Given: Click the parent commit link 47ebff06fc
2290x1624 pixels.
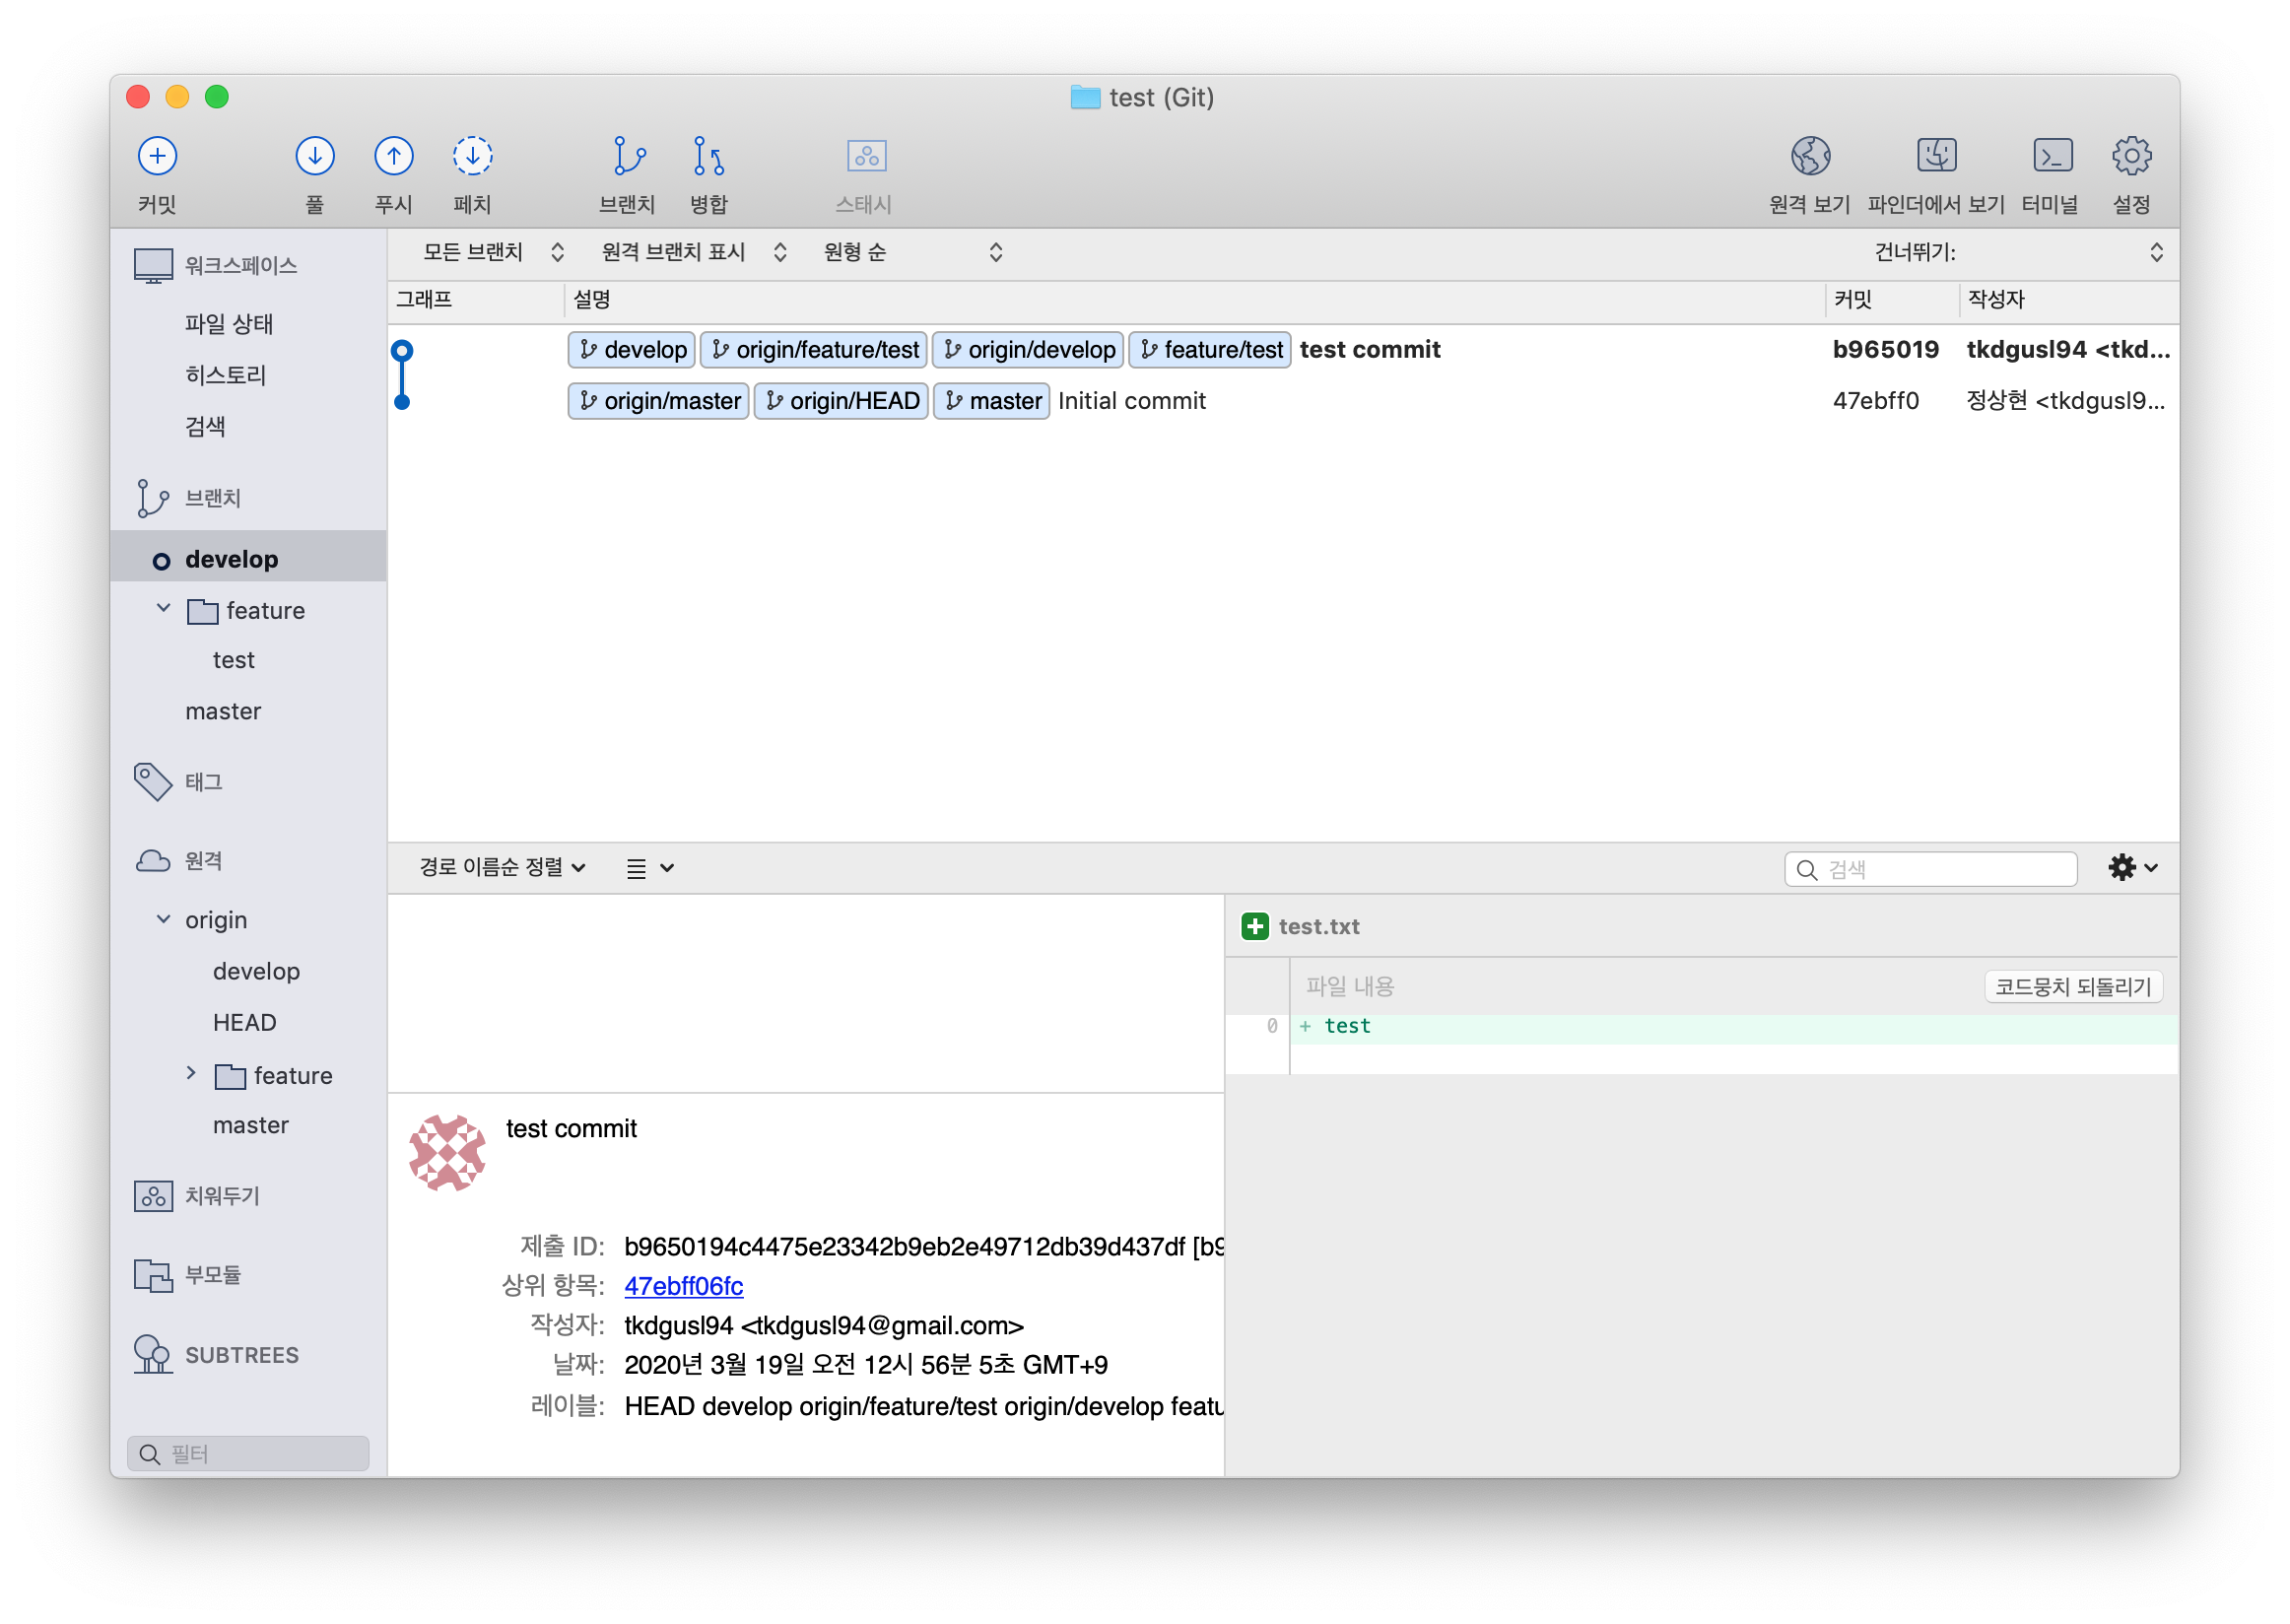Looking at the screenshot, I should (x=683, y=1286).
